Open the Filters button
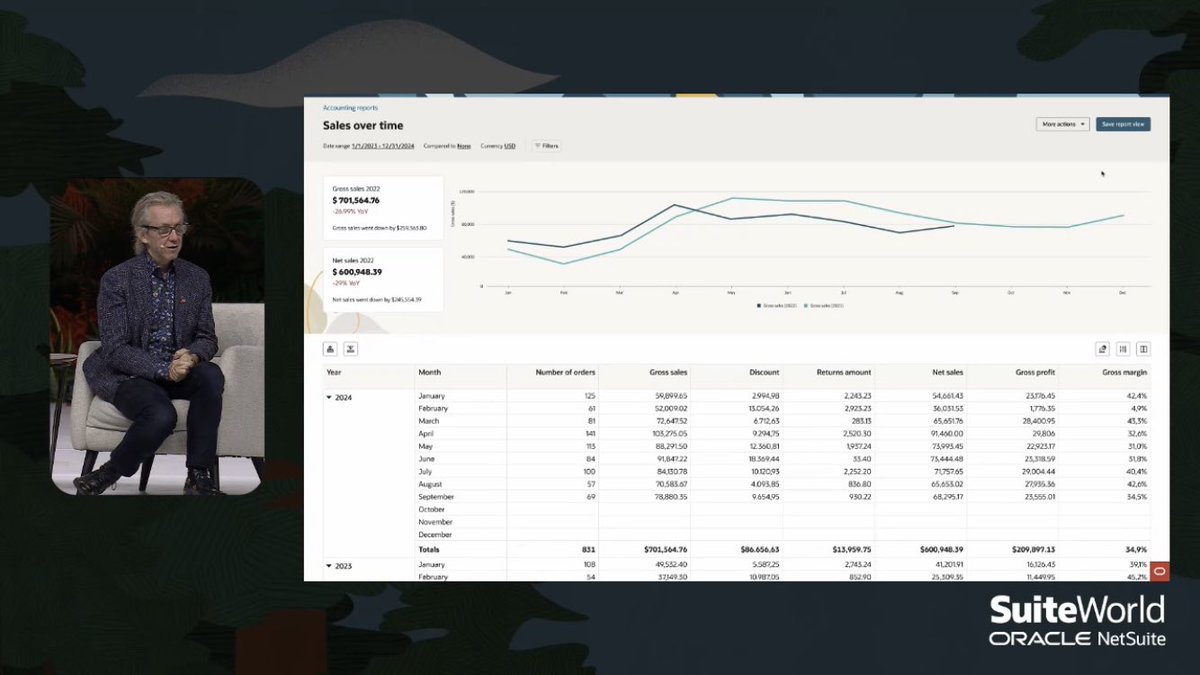The height and width of the screenshot is (675, 1200). point(546,146)
